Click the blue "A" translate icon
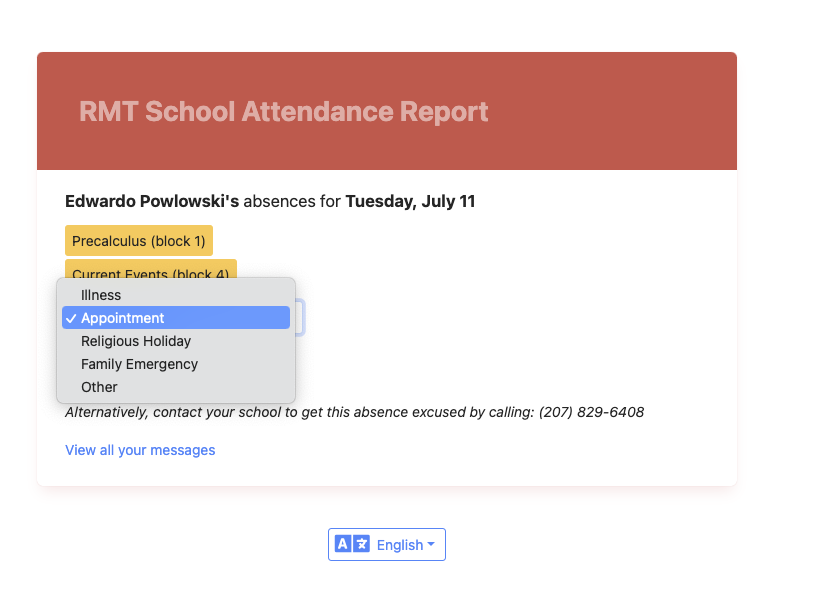This screenshot has height=598, width=818. 343,543
